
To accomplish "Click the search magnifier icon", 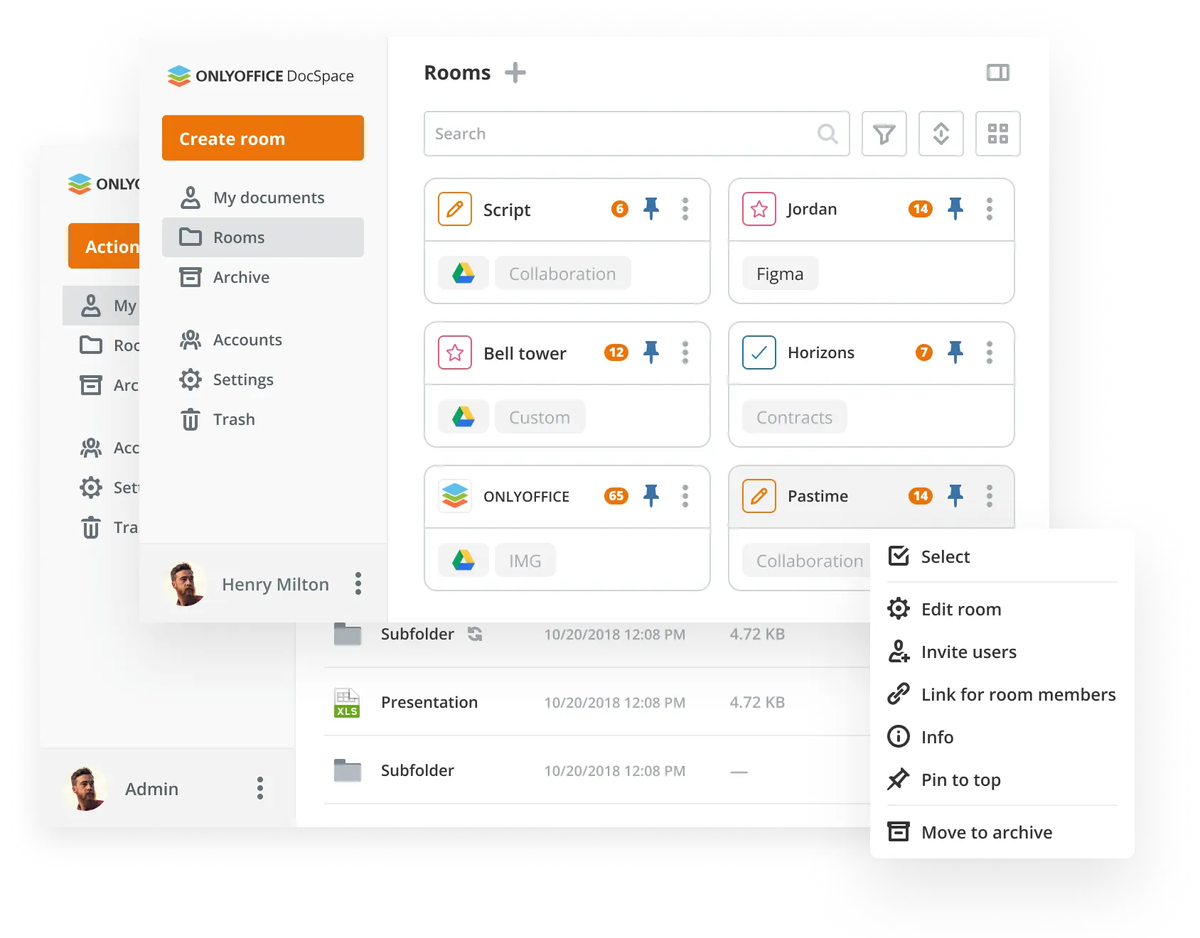I will (x=827, y=134).
